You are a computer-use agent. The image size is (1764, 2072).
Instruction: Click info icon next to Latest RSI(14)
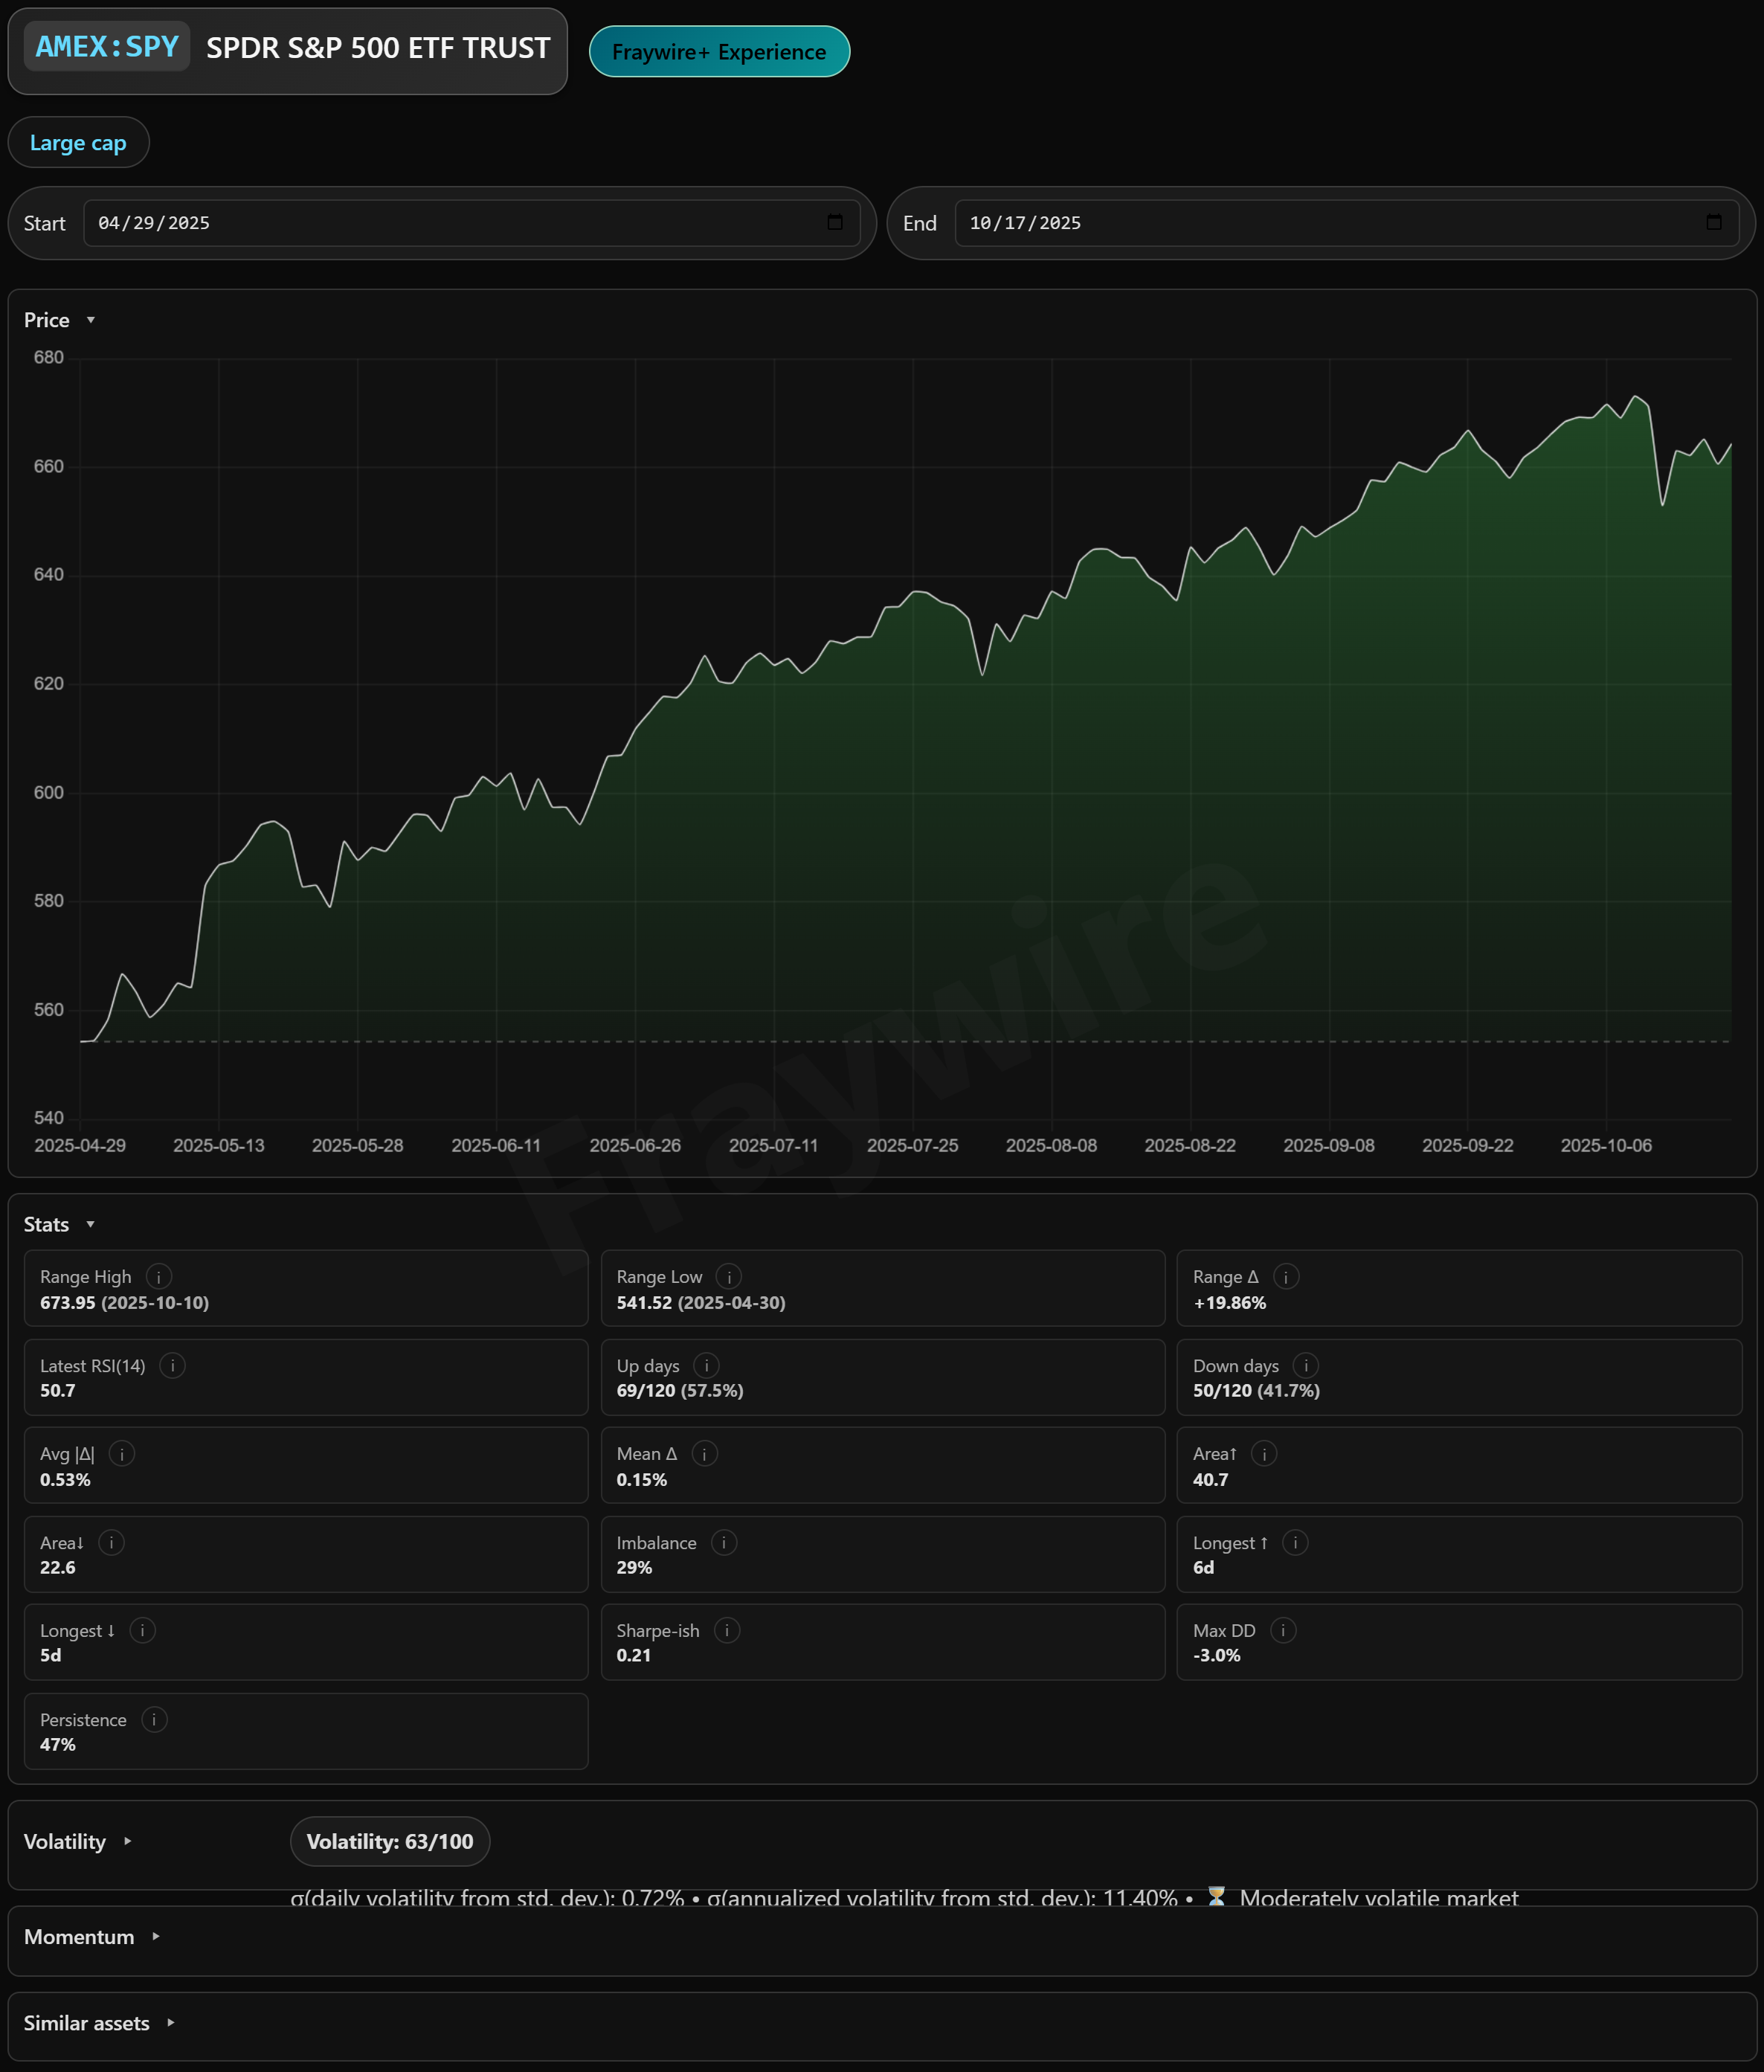click(172, 1365)
